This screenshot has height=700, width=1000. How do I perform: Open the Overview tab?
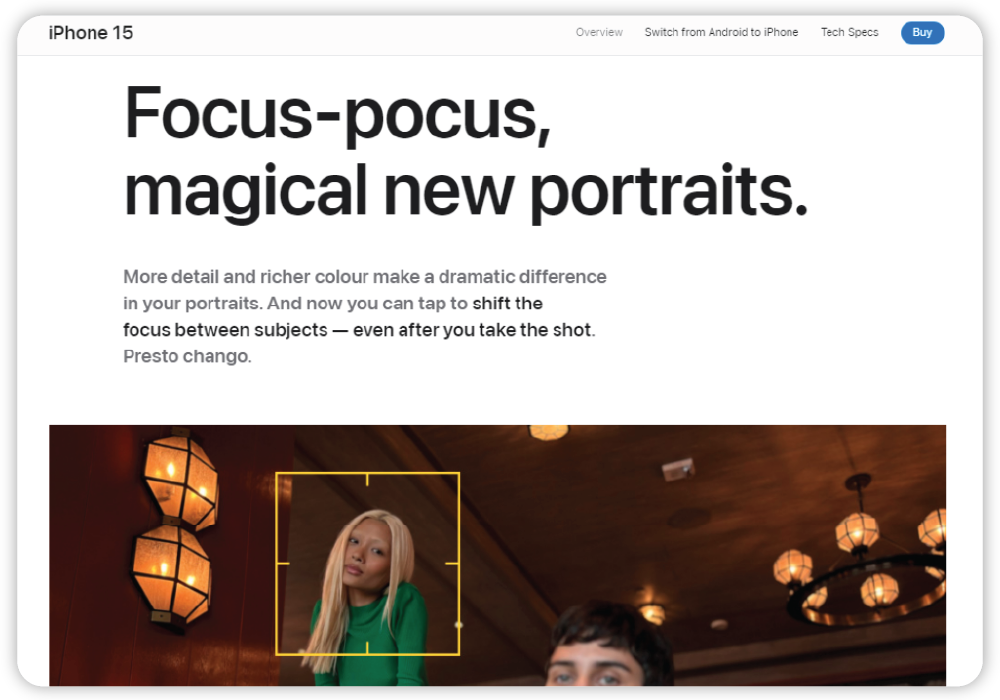(599, 33)
